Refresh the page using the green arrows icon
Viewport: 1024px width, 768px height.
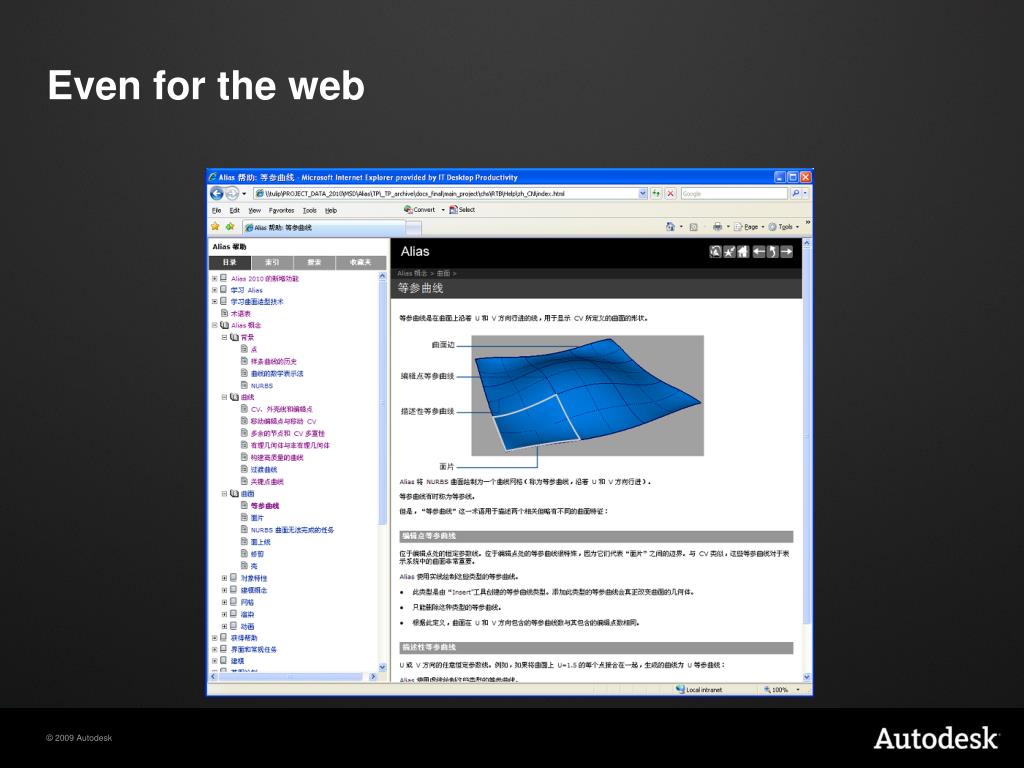tap(656, 193)
